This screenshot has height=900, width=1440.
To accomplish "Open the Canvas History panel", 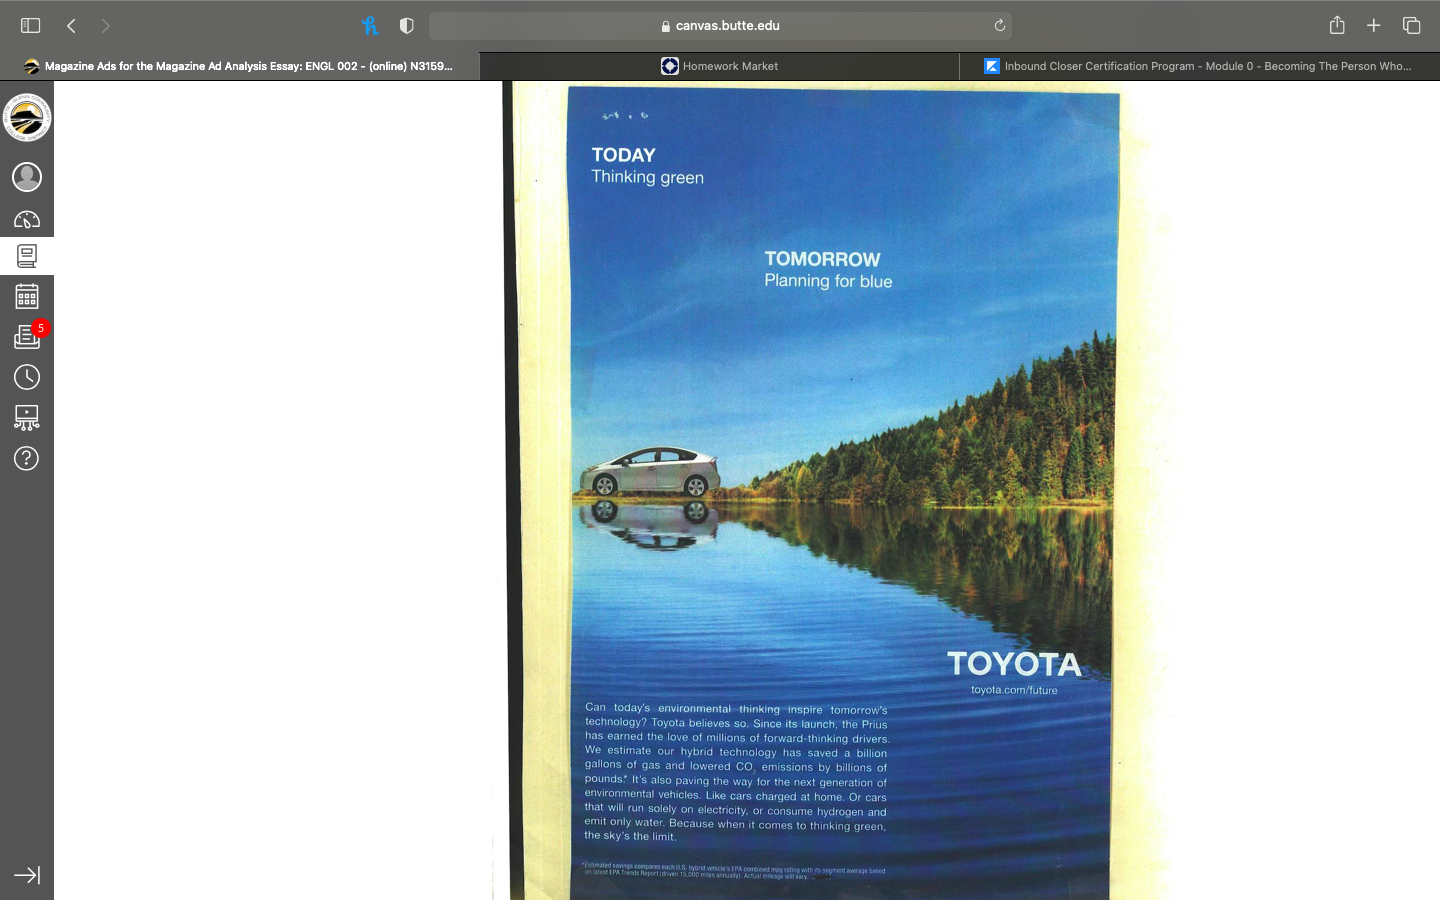I will [27, 377].
